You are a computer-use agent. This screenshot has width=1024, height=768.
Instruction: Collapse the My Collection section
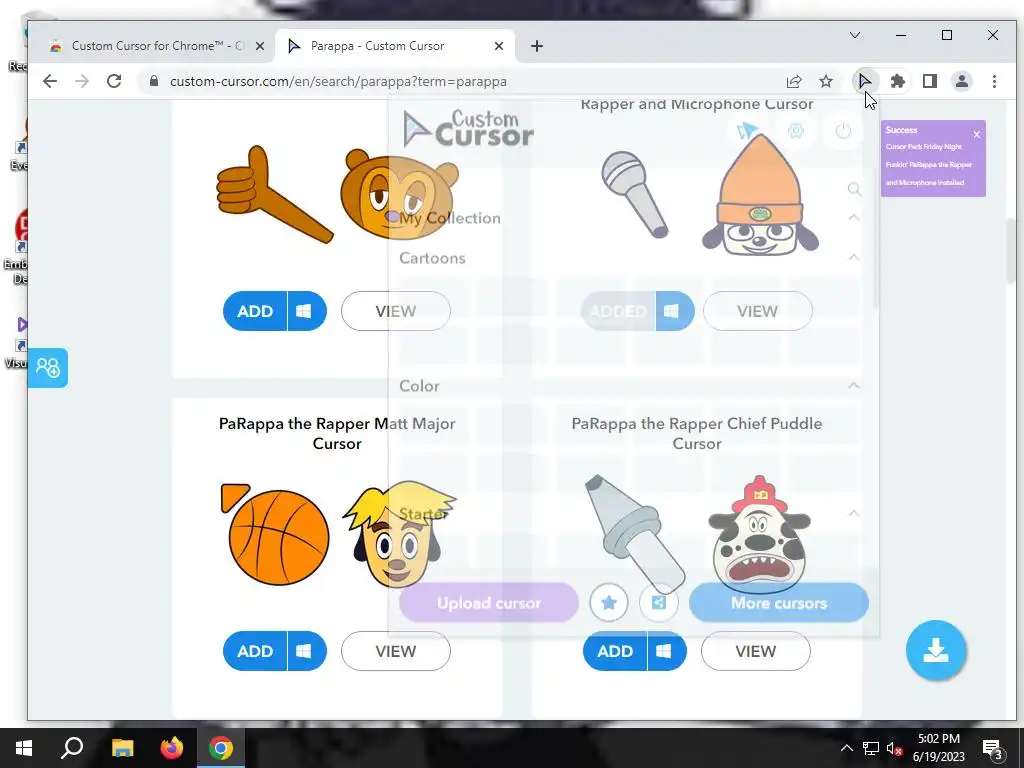854,217
